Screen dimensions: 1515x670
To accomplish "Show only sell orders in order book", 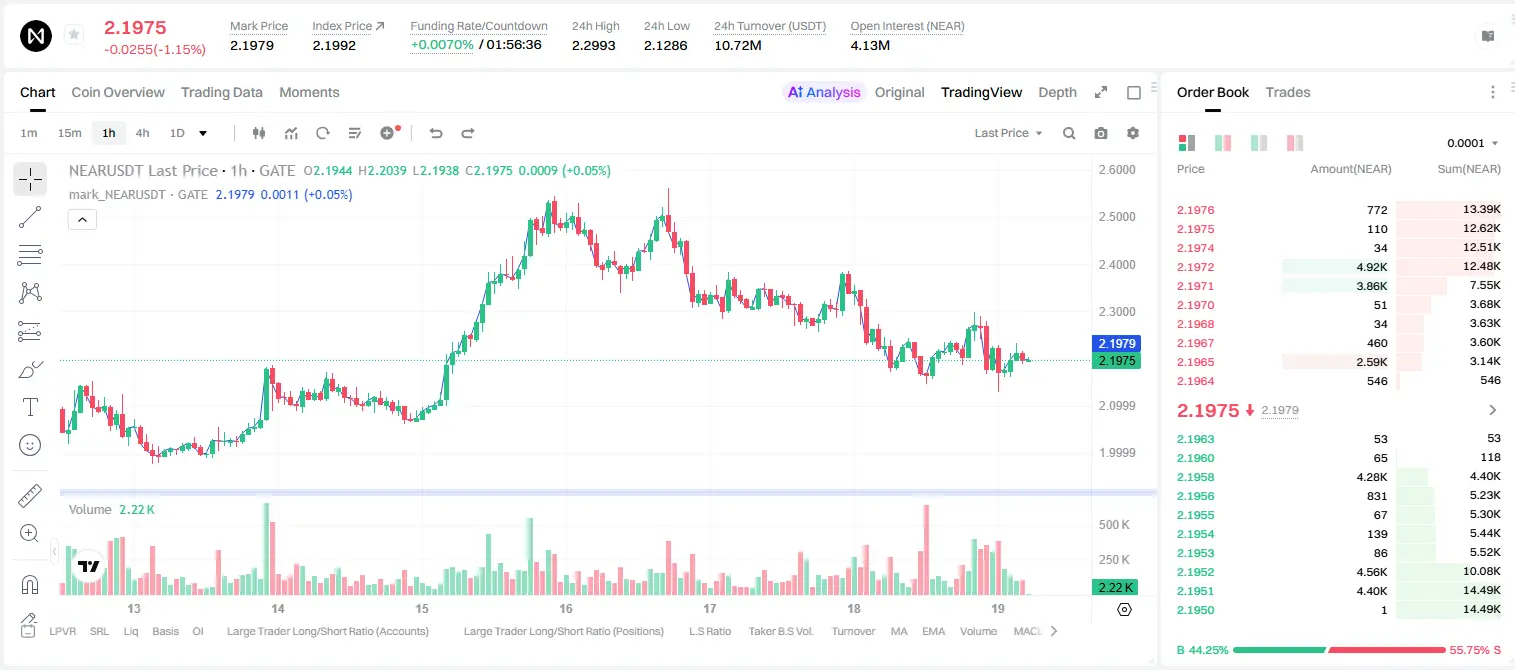I will coord(1295,143).
